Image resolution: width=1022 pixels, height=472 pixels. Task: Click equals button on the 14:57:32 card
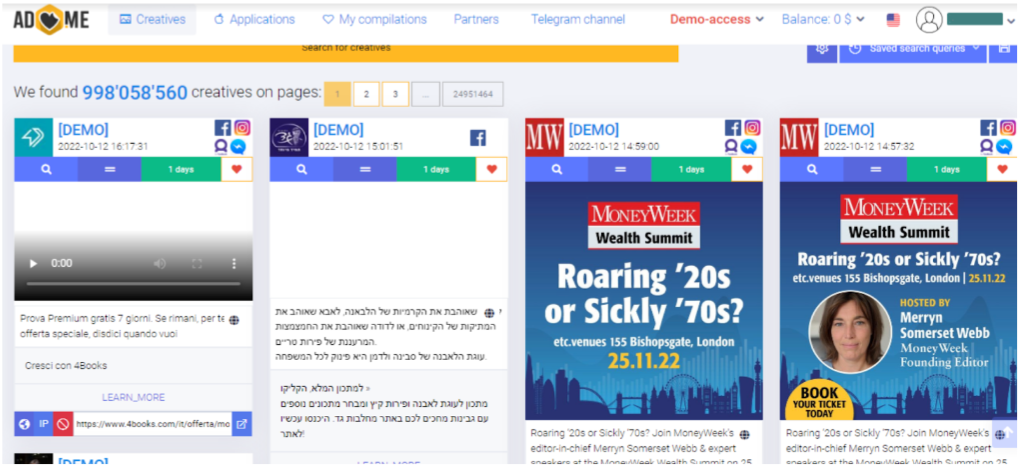click(875, 170)
